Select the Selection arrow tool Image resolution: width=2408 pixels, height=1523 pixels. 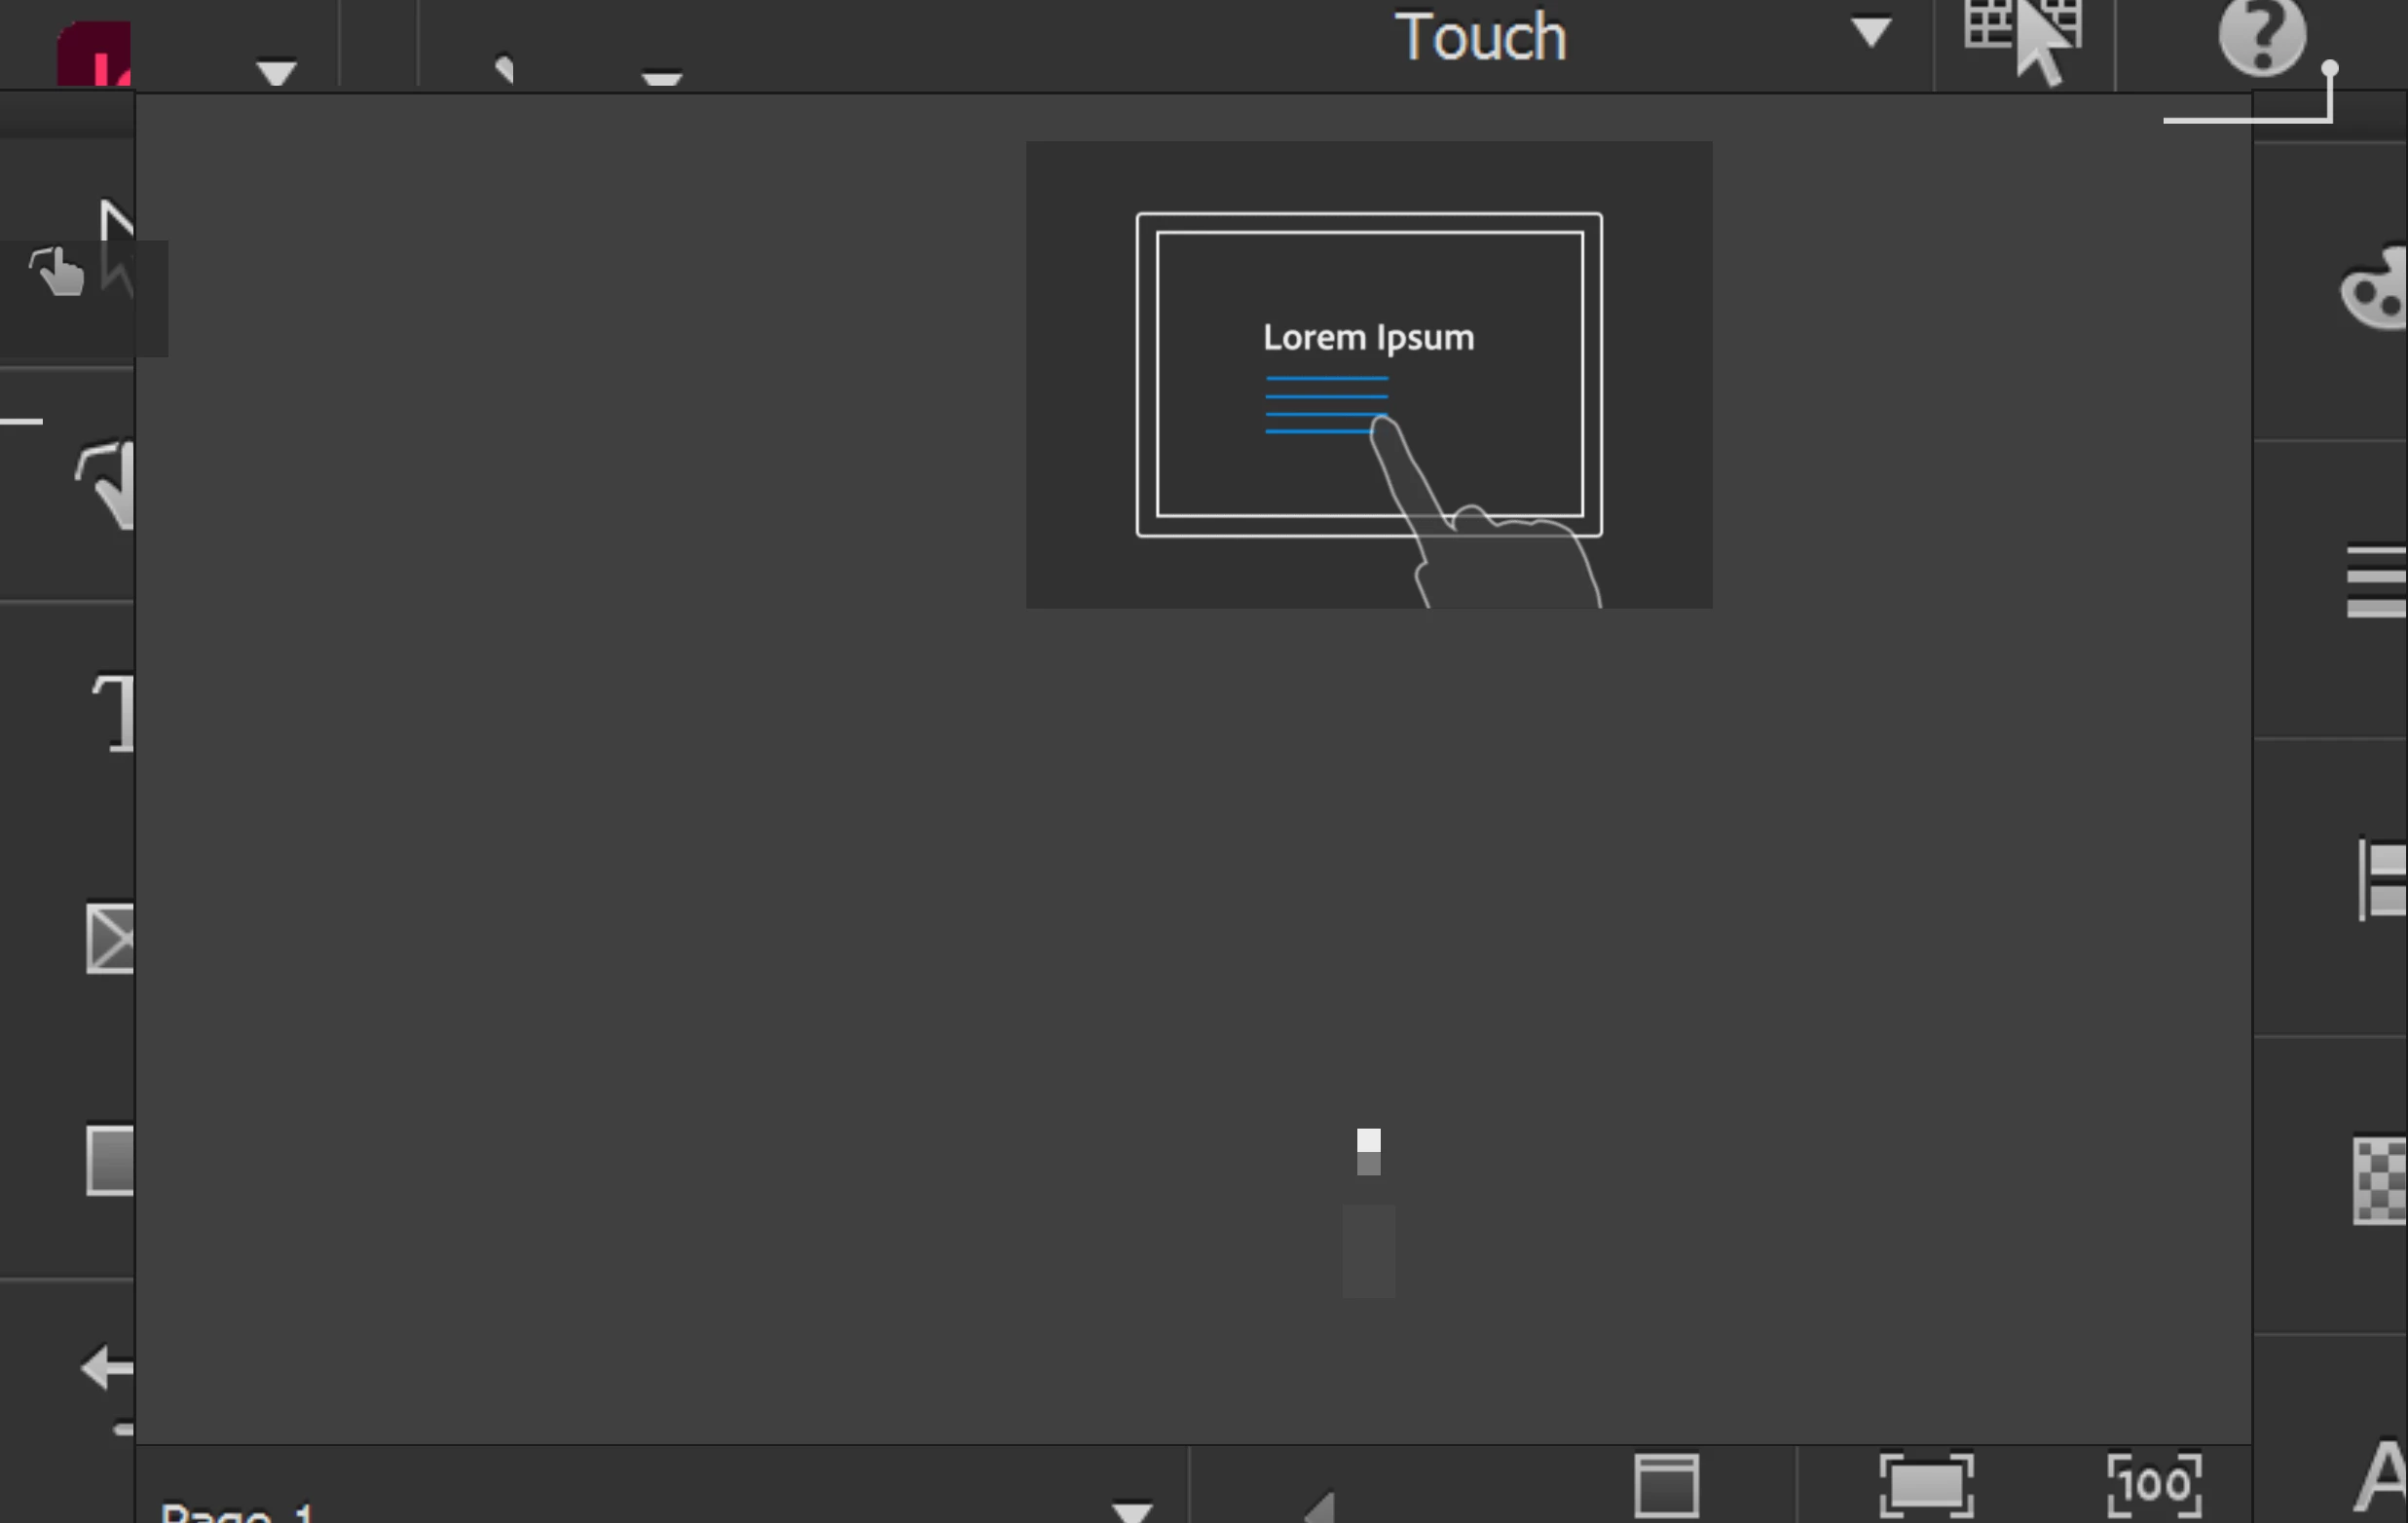click(x=116, y=222)
